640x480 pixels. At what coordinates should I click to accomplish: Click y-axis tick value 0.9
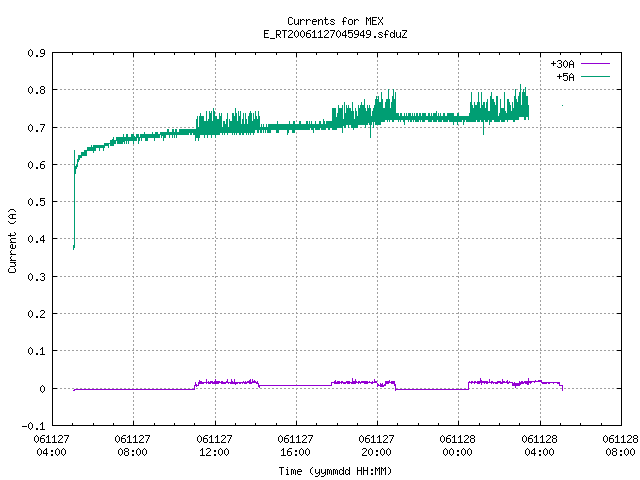[36, 53]
